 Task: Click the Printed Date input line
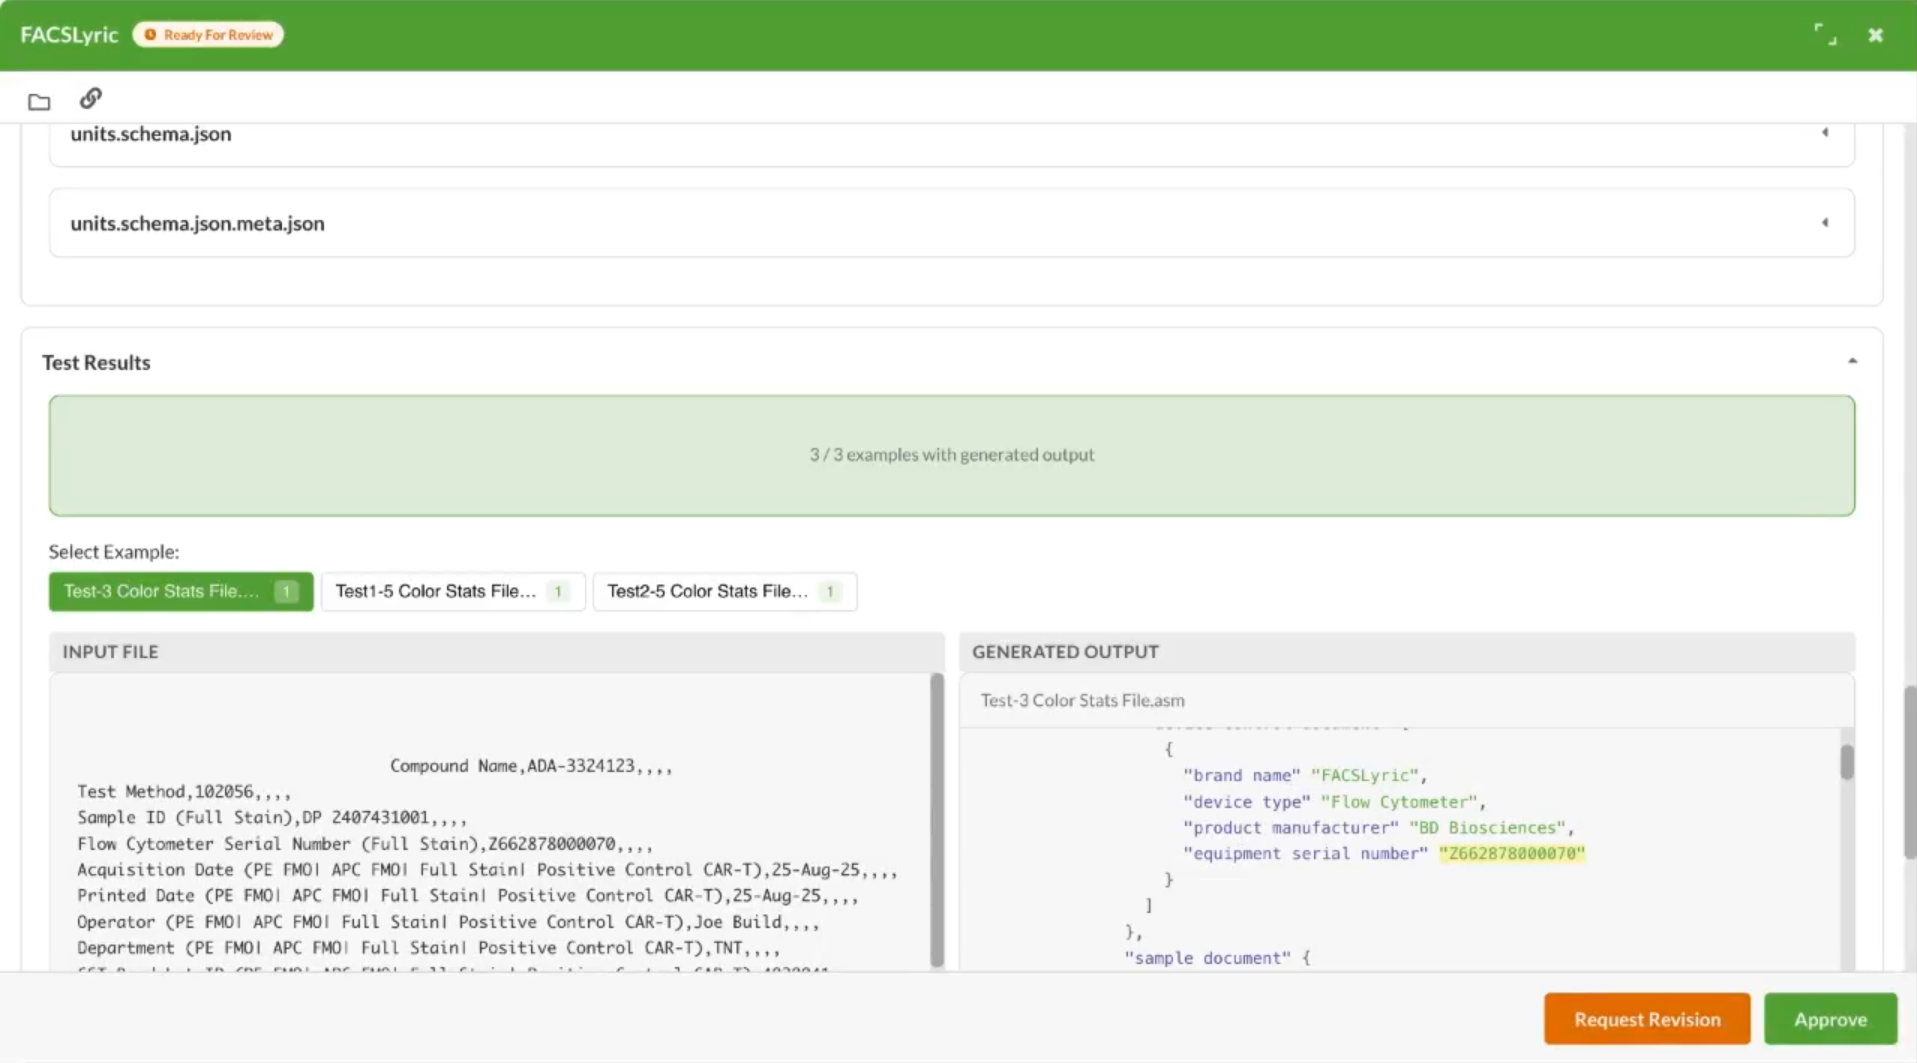click(468, 896)
